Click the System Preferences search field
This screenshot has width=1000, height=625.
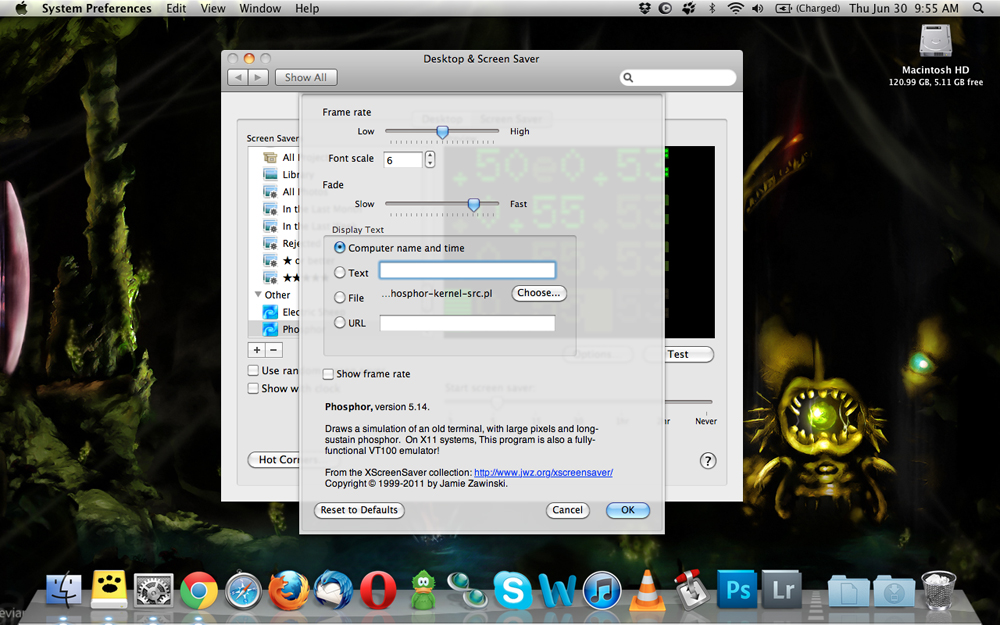678,77
